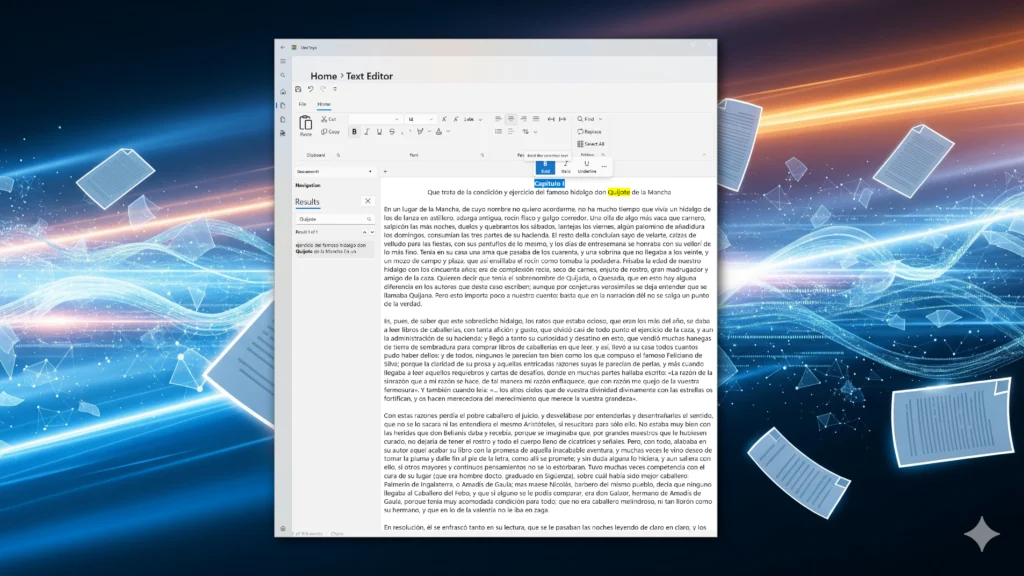Go to the next search result arrow
This screenshot has width=1024, height=576.
372,232
